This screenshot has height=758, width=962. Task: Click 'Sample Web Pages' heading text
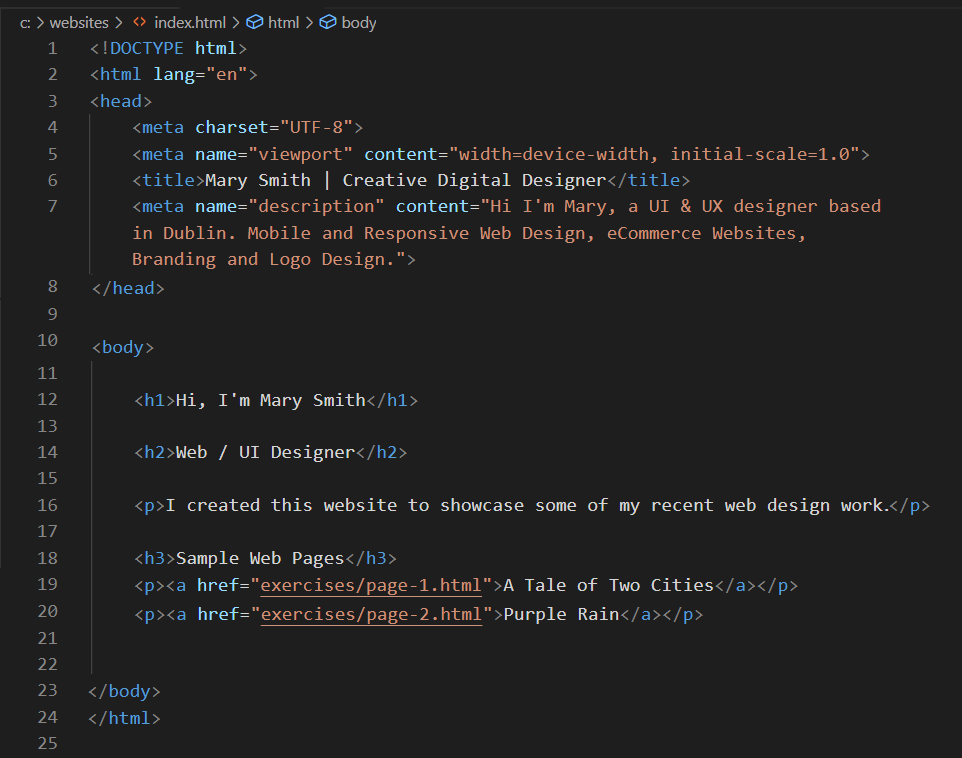click(260, 559)
